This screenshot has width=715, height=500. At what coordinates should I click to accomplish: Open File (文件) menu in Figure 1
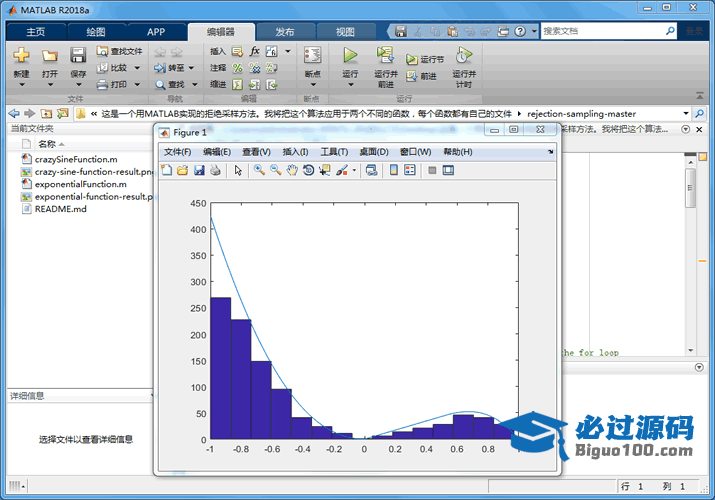(177, 152)
